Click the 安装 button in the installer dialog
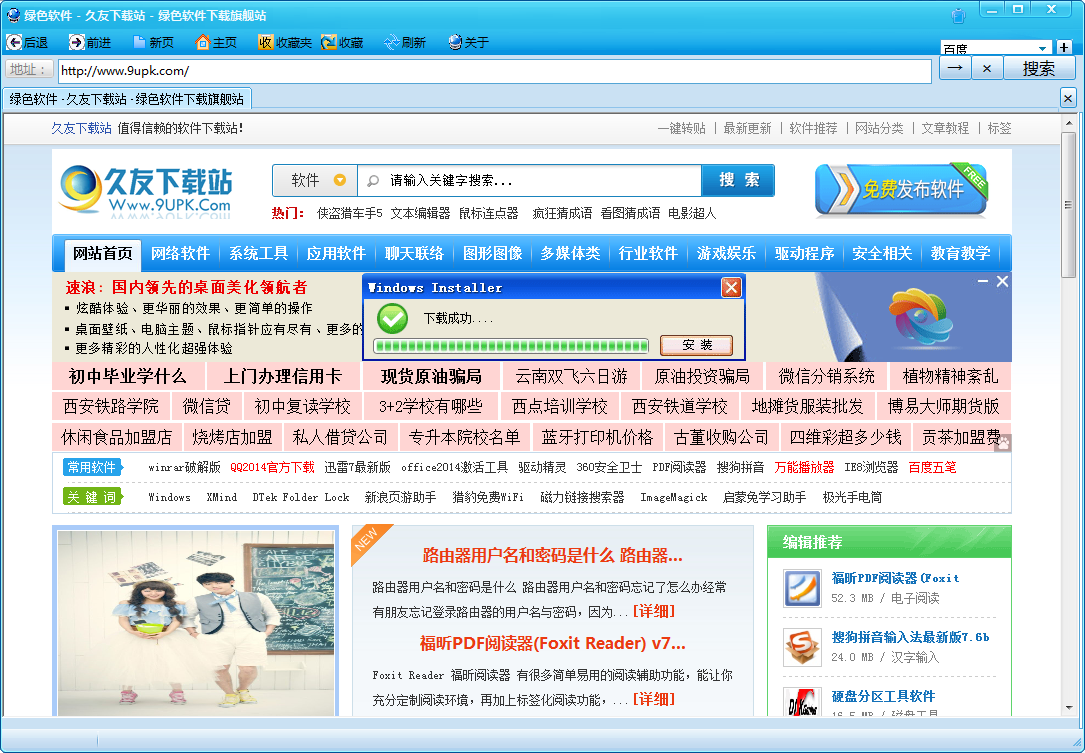This screenshot has width=1085, height=753. 697,345
